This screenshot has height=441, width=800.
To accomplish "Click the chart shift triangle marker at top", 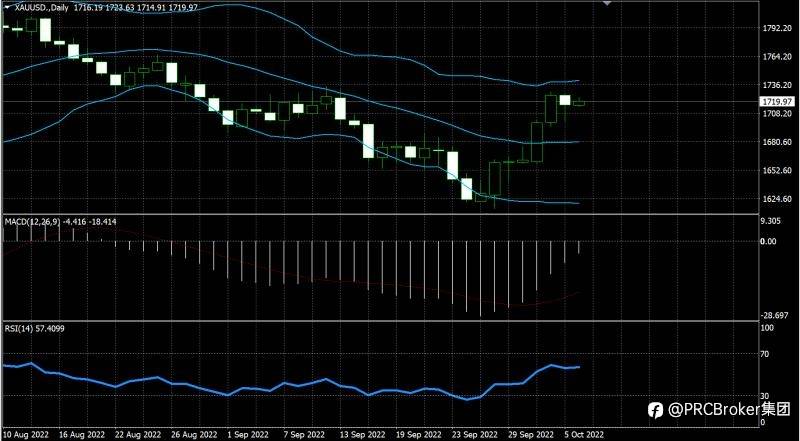I will tap(607, 3).
